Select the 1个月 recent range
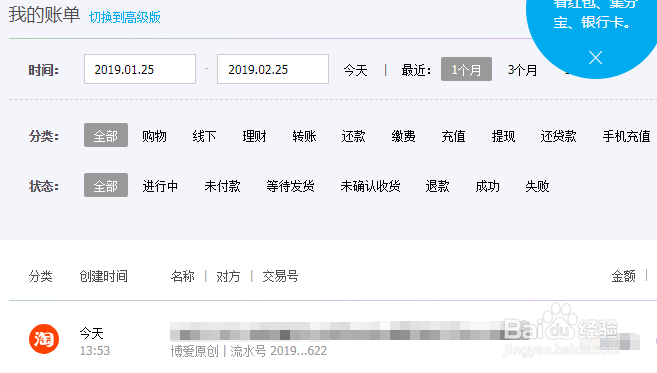This screenshot has height=373, width=657. (x=466, y=69)
